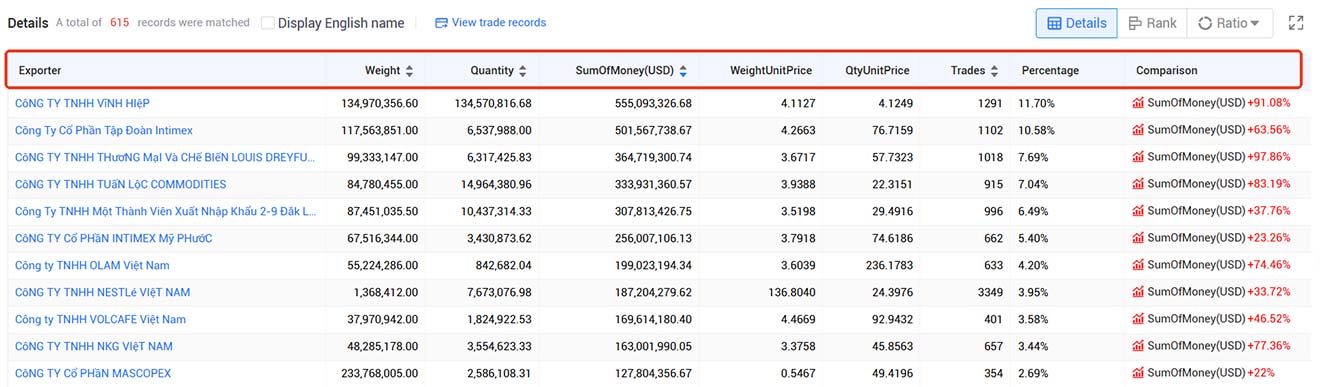Open exporter OLAM Việt Nam
The image size is (1320, 387).
point(92,265)
